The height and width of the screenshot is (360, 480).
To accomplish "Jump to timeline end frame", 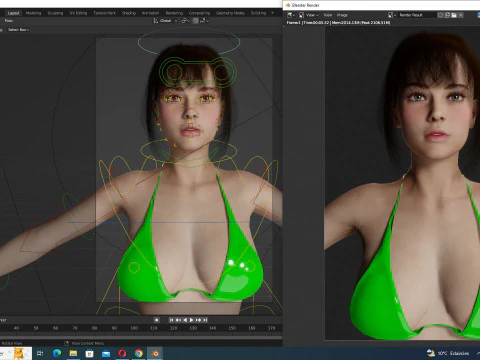I will point(205,320).
